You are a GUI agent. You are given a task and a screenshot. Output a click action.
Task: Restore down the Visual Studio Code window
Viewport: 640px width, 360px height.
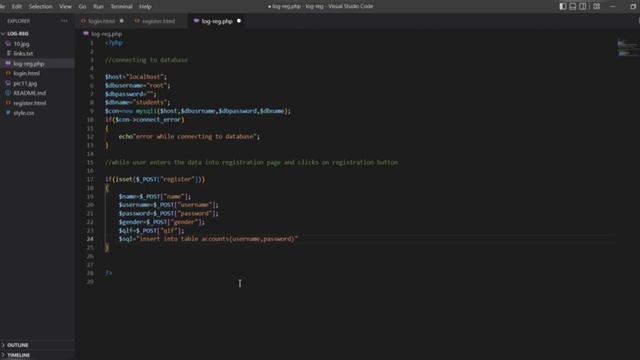[x=633, y=6]
